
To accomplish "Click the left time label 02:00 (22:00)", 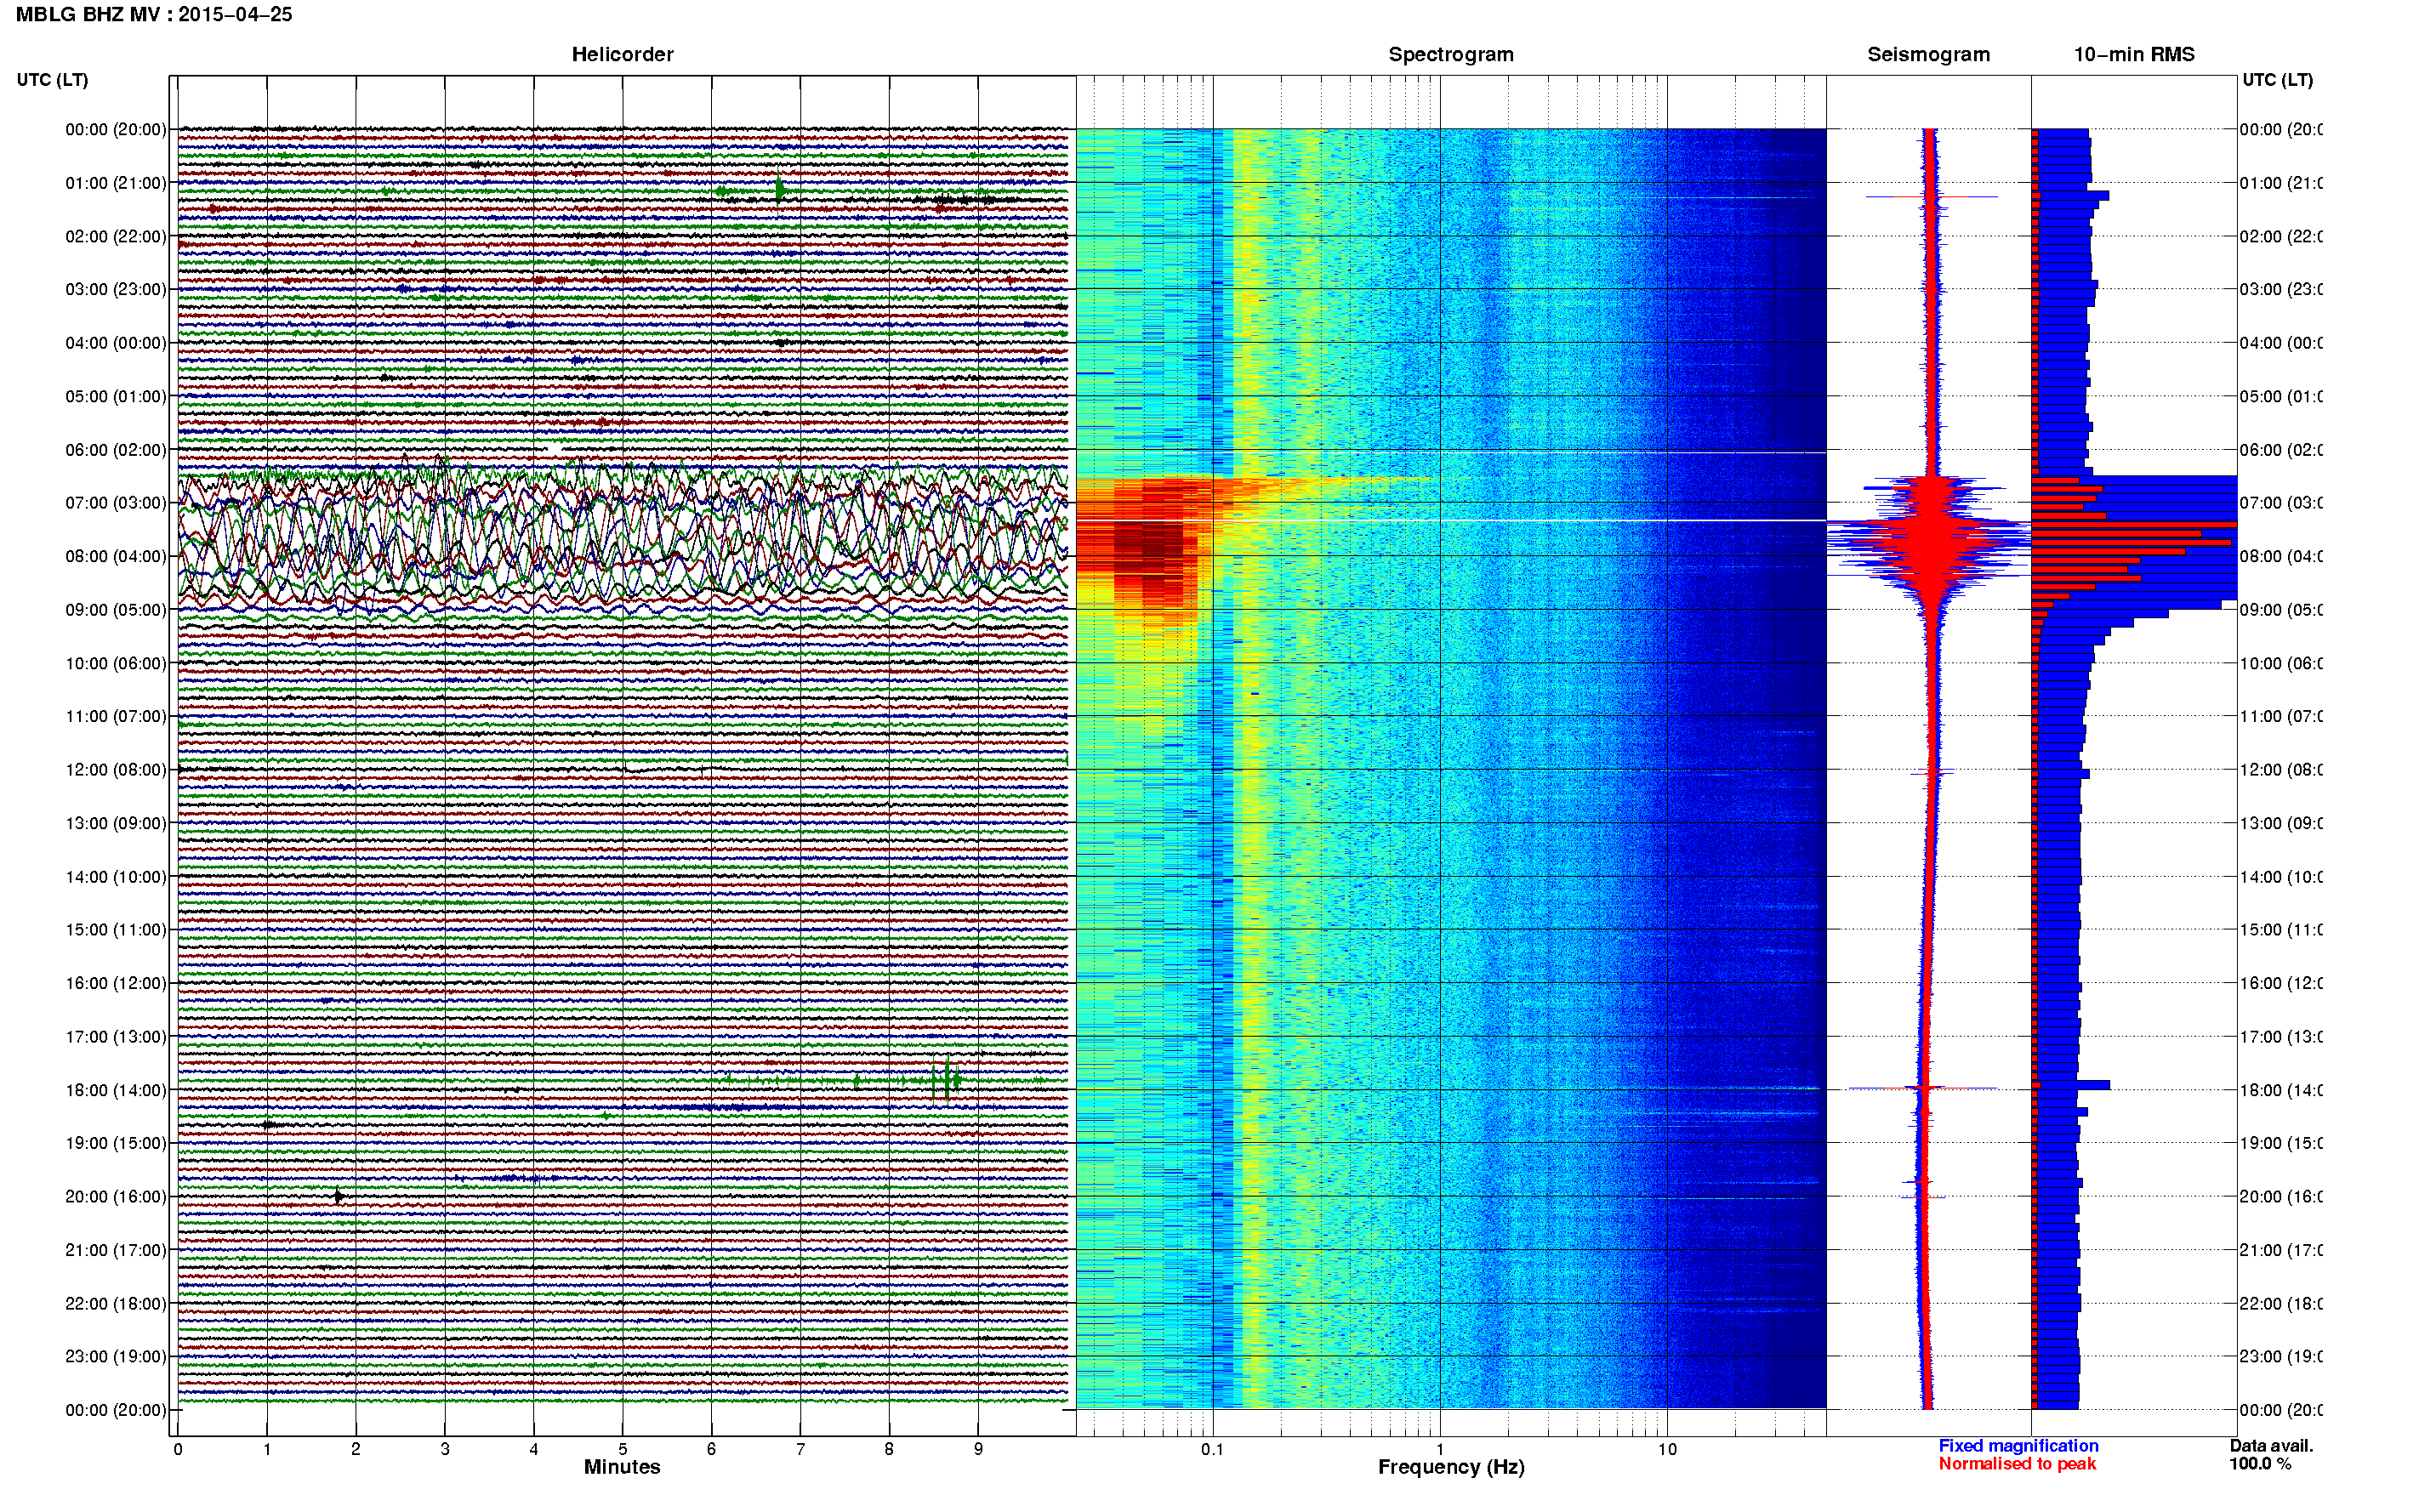I will click(116, 237).
